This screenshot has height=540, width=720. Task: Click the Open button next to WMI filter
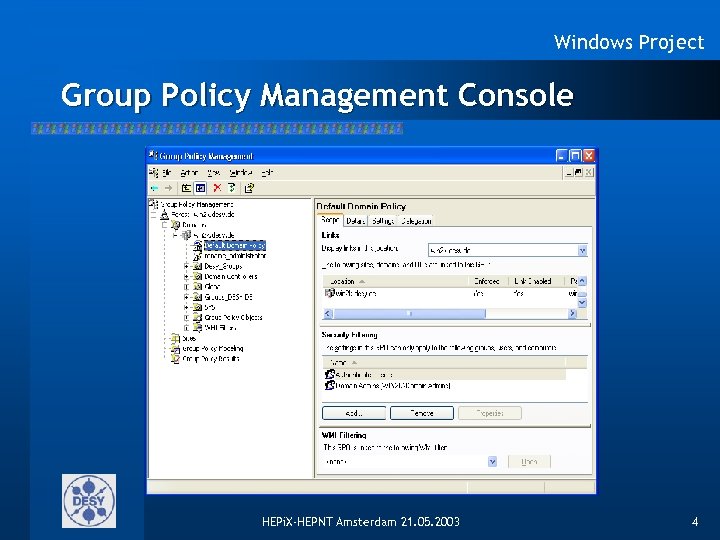(x=529, y=461)
